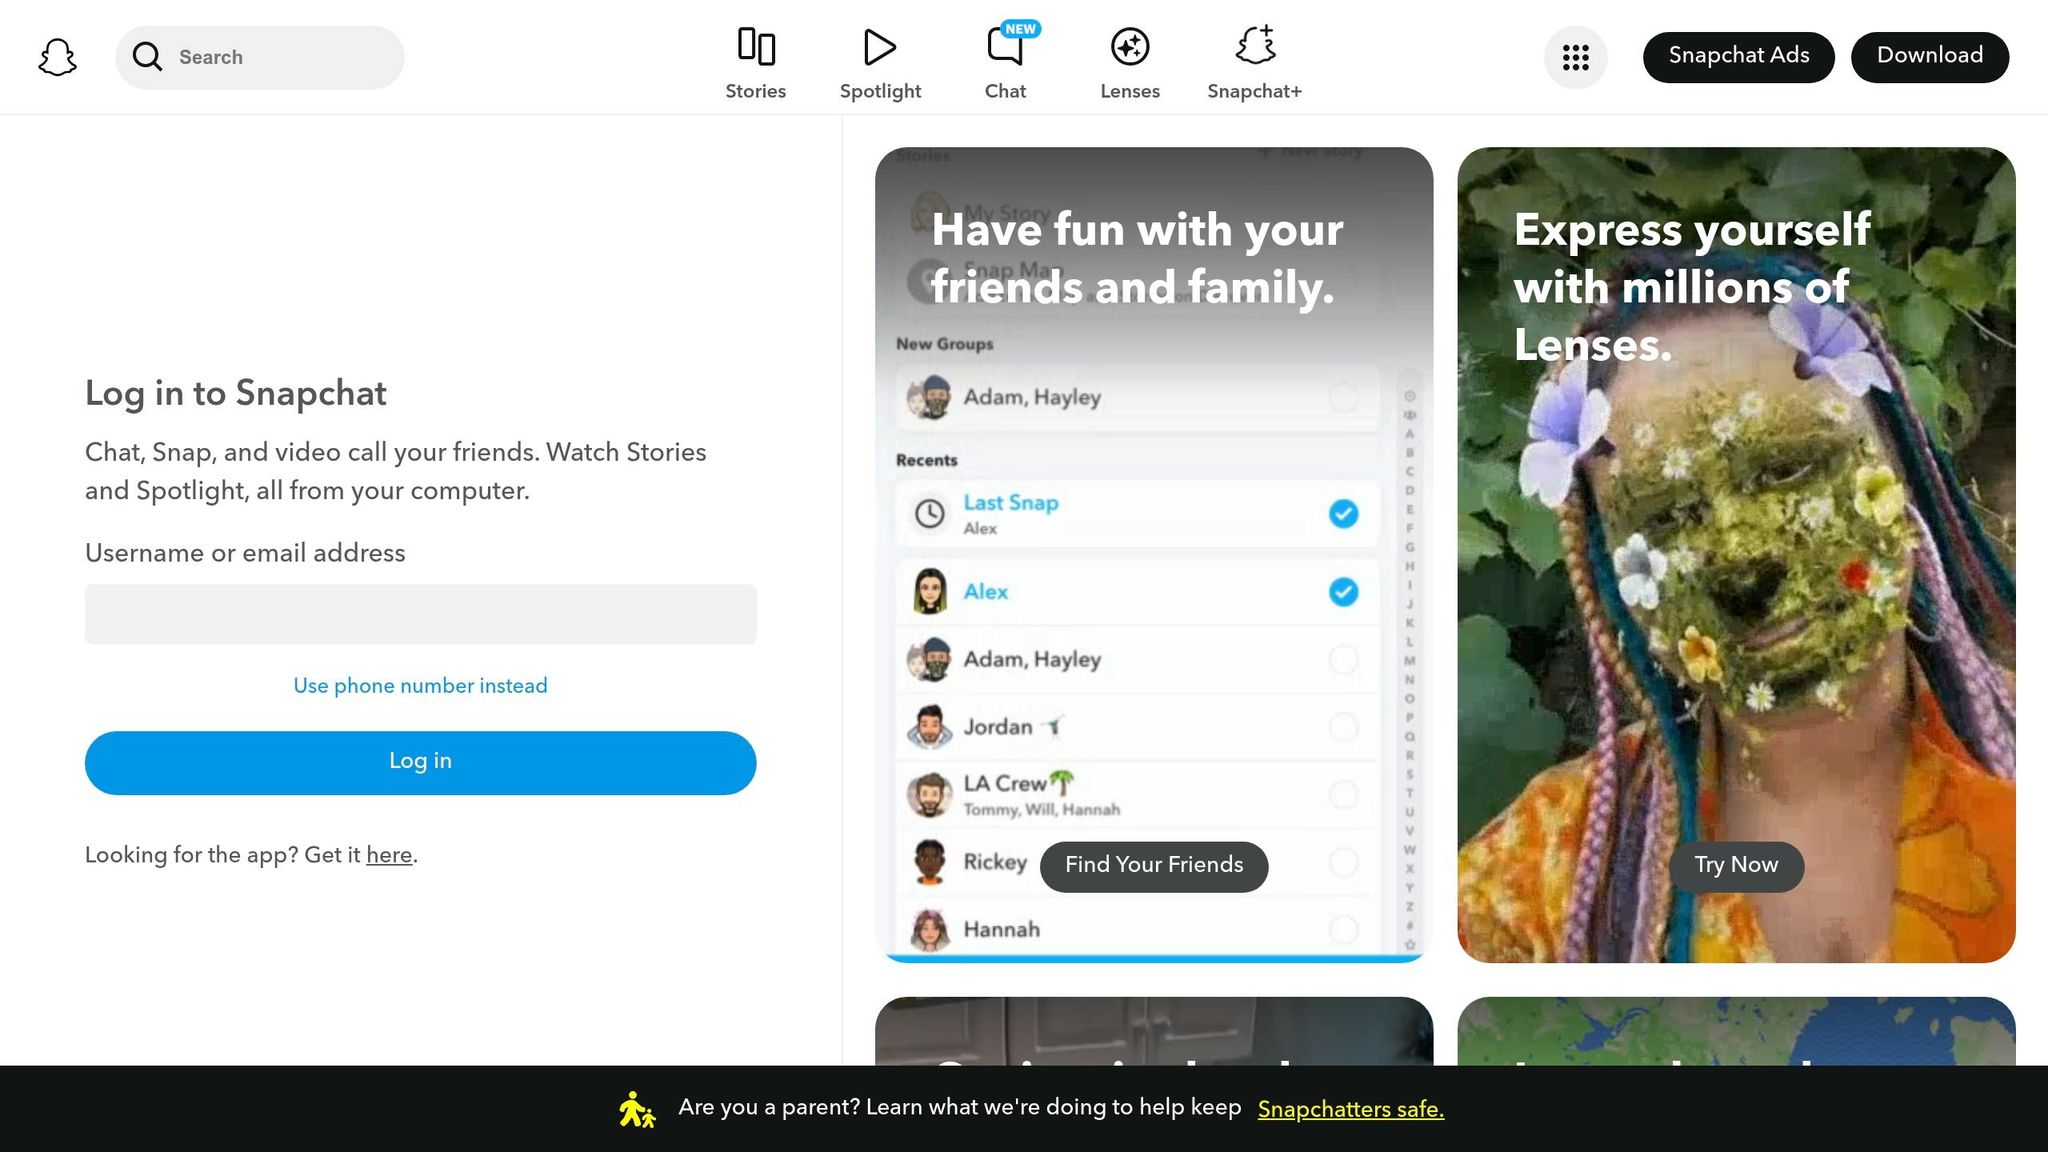Focus the Search field
2048x1152 pixels.
pos(260,57)
